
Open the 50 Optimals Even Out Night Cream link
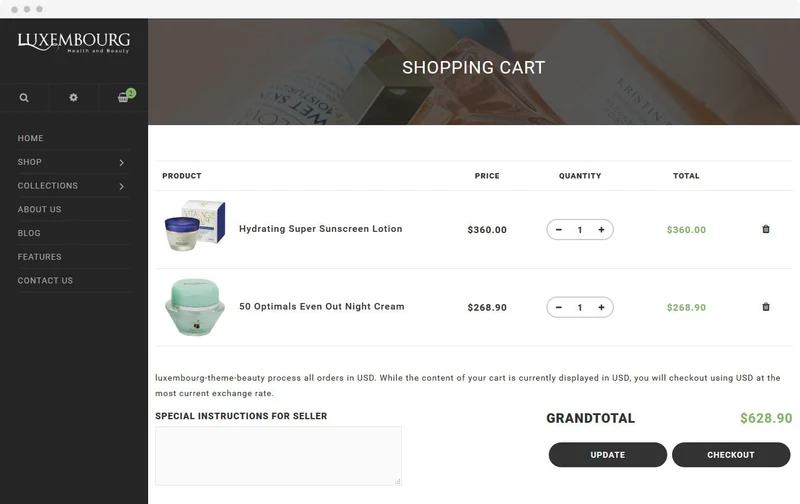[321, 307]
